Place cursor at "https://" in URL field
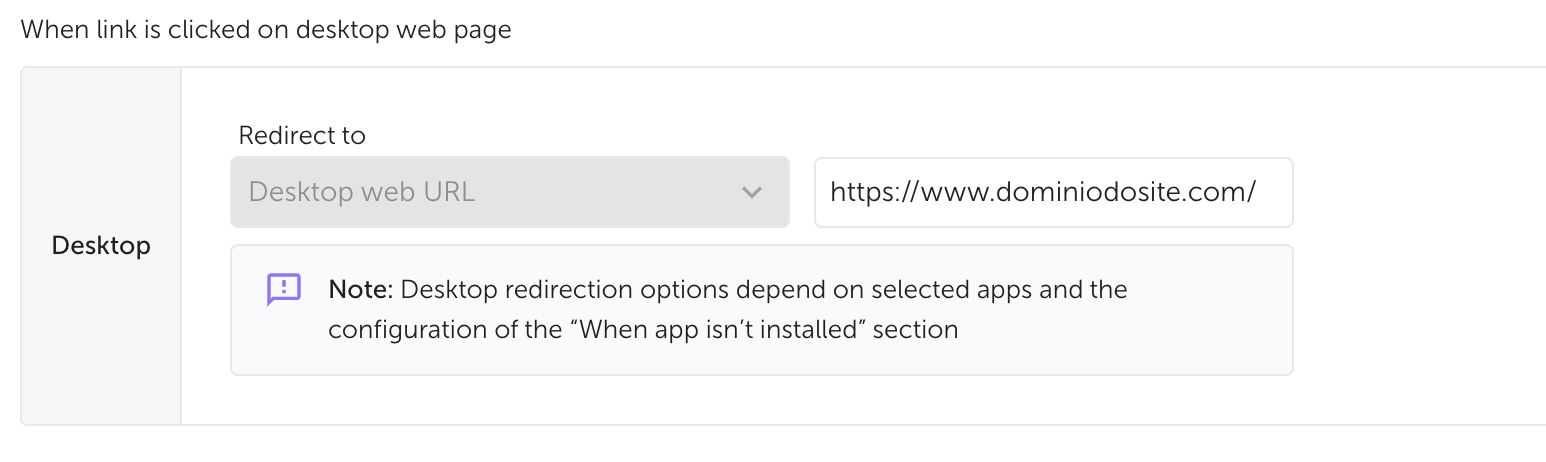The width and height of the screenshot is (1546, 462). [866, 192]
